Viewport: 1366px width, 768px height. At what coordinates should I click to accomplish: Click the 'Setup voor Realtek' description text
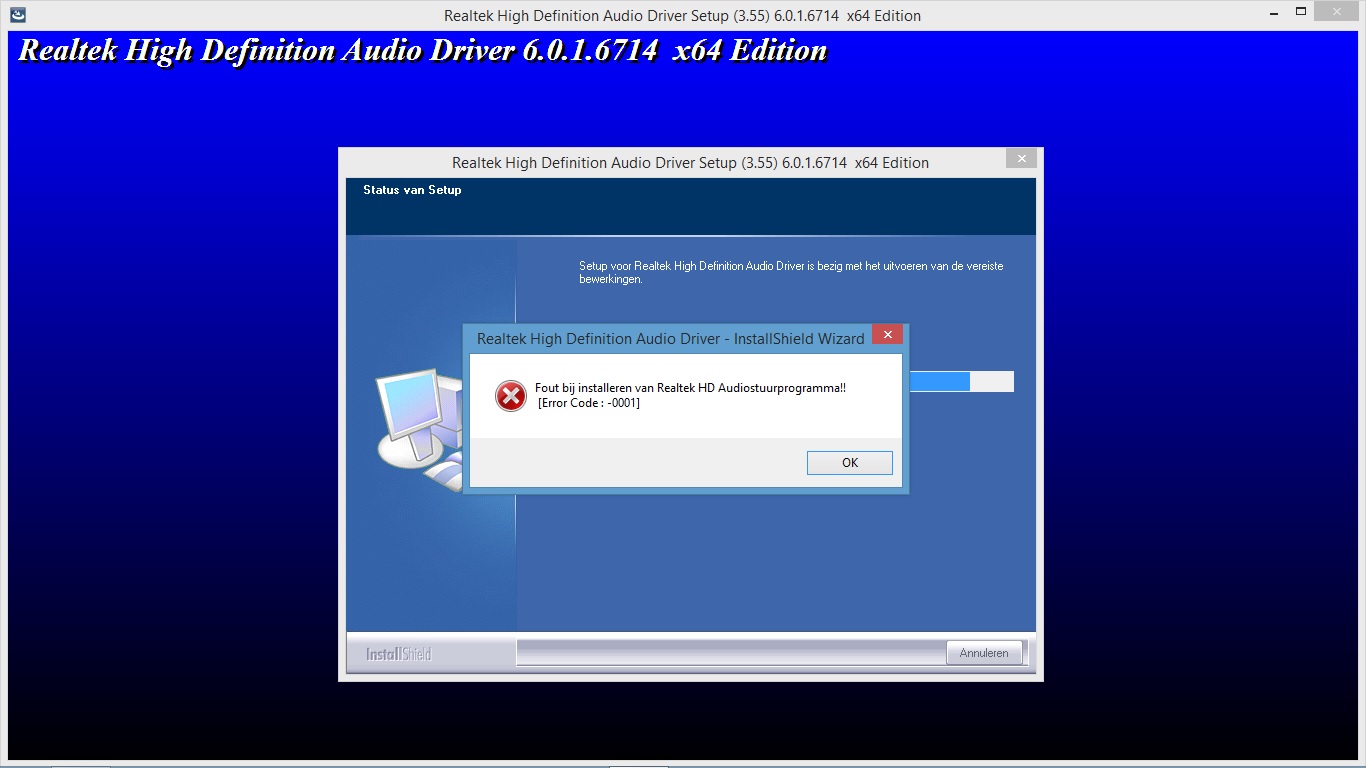coord(791,273)
